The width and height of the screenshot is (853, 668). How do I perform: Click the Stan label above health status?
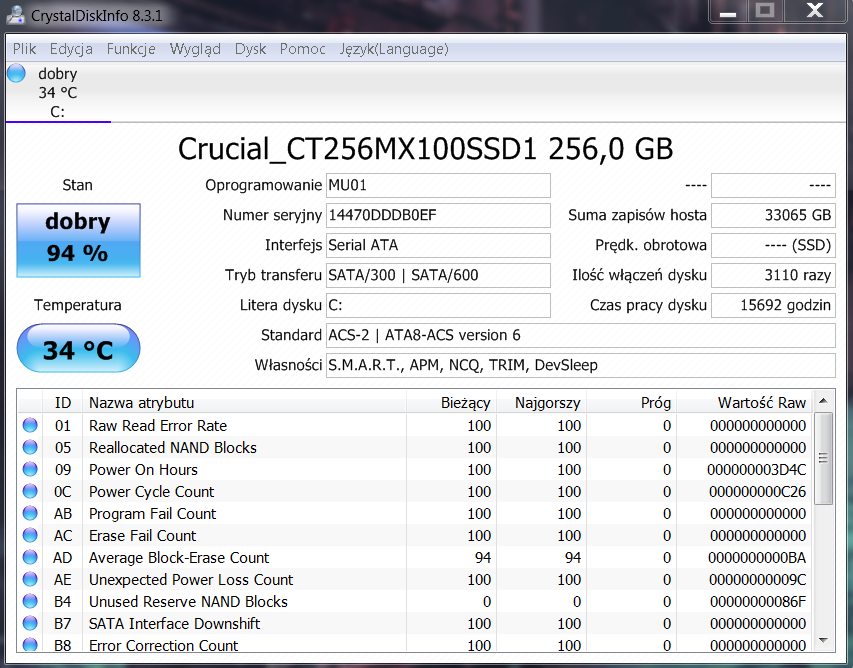click(x=77, y=185)
